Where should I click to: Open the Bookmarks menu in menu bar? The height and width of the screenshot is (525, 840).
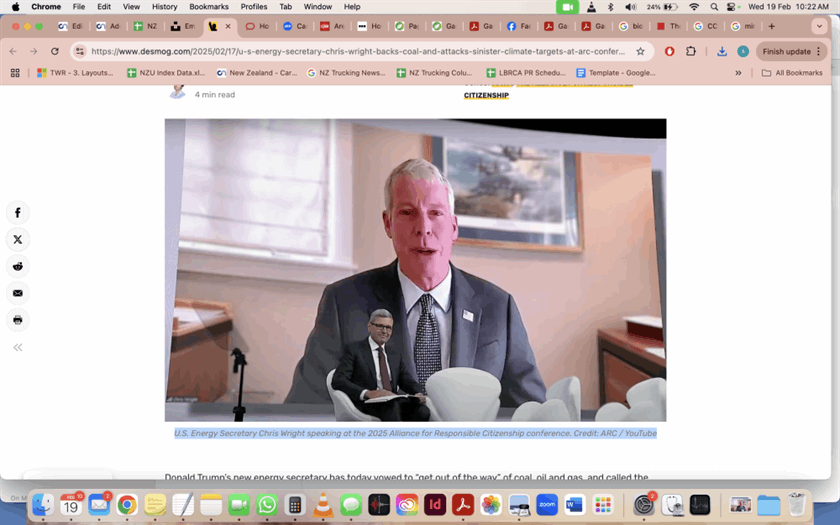click(208, 7)
